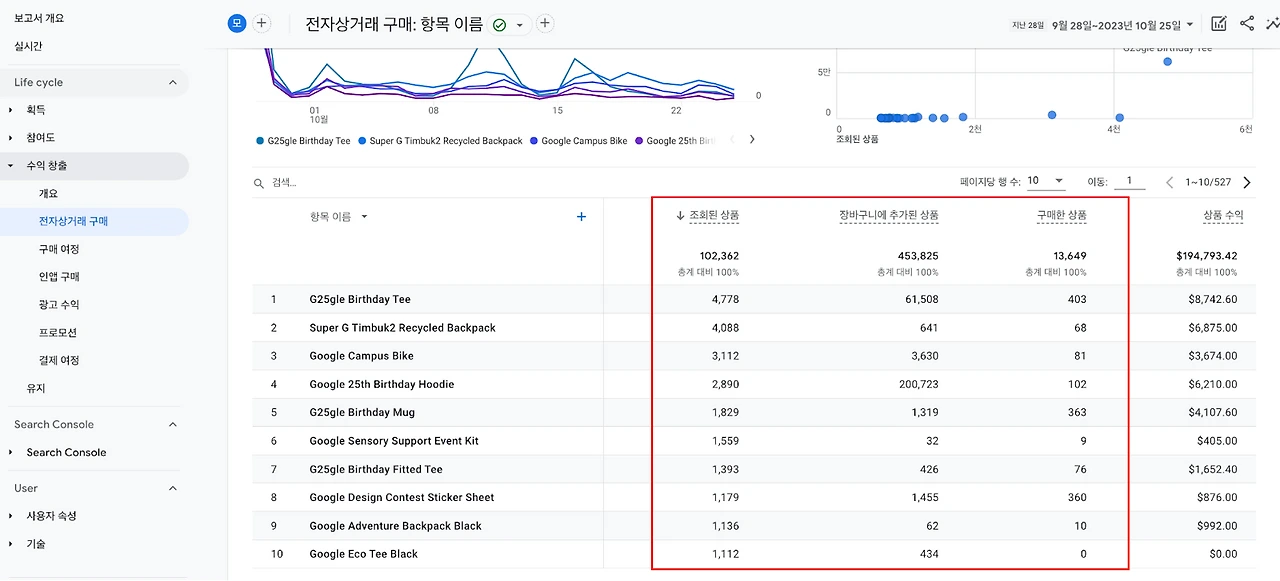Select 전자상거래 구매 in the sidebar
Image resolution: width=1280 pixels, height=581 pixels.
[73, 221]
